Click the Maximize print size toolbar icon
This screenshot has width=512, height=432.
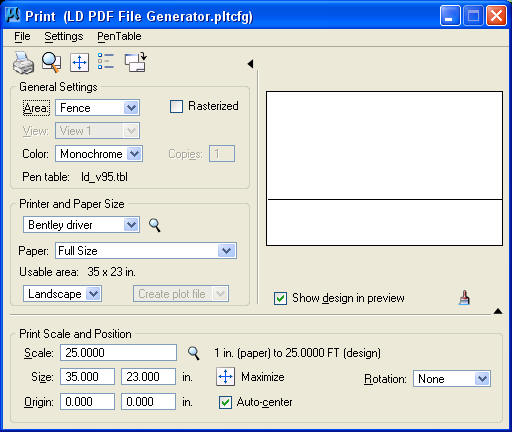tap(79, 62)
